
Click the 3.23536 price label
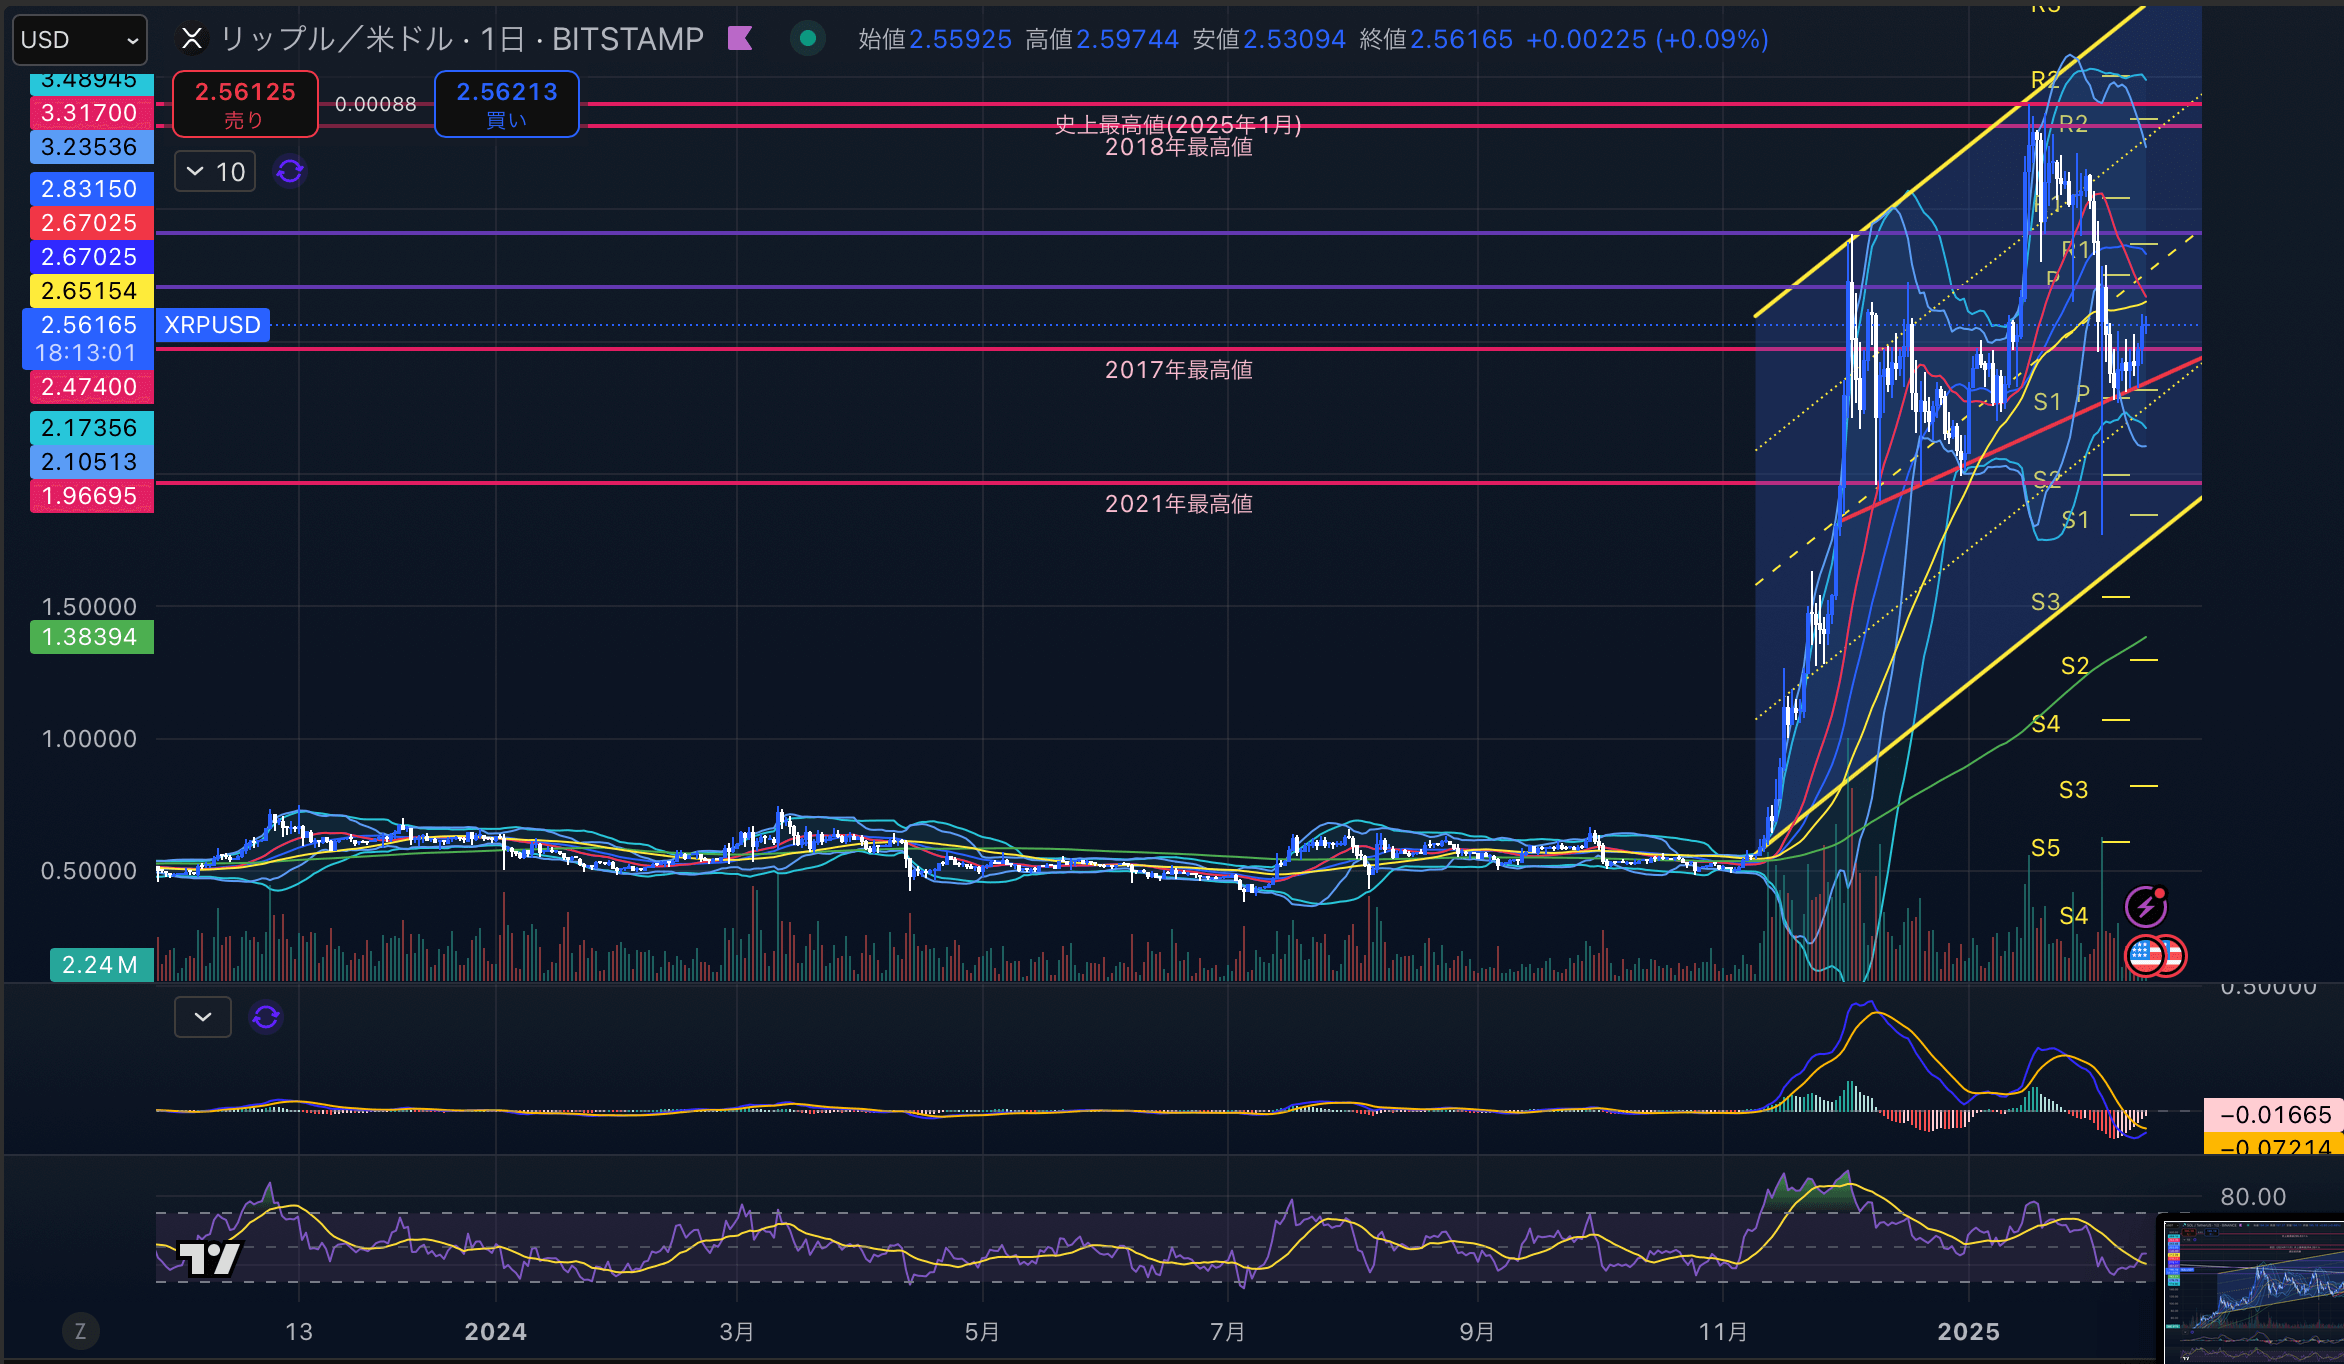click(x=92, y=147)
